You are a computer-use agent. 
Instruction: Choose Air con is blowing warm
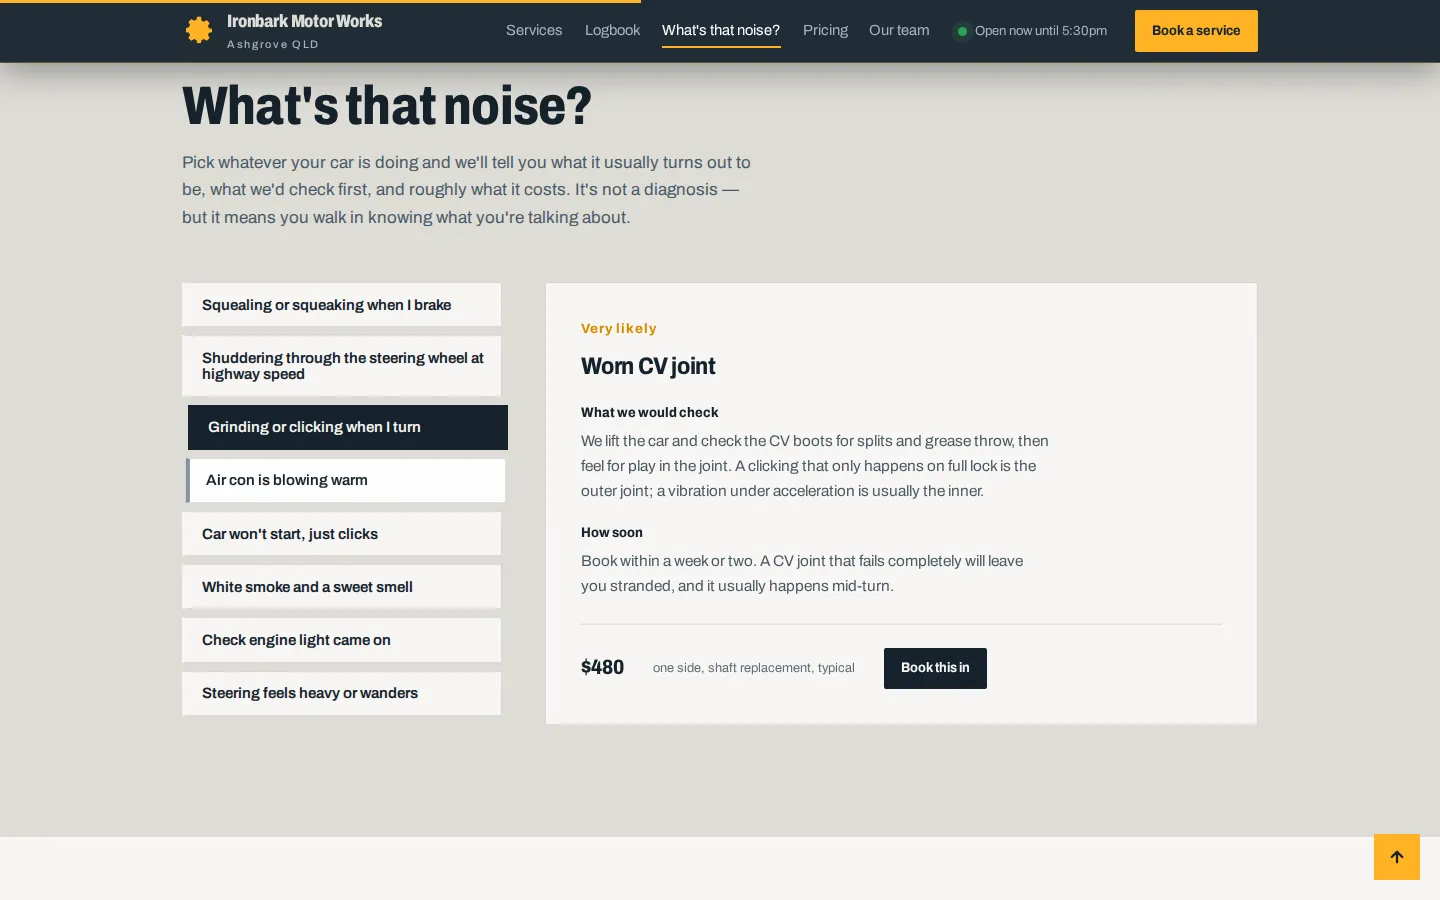click(x=345, y=480)
